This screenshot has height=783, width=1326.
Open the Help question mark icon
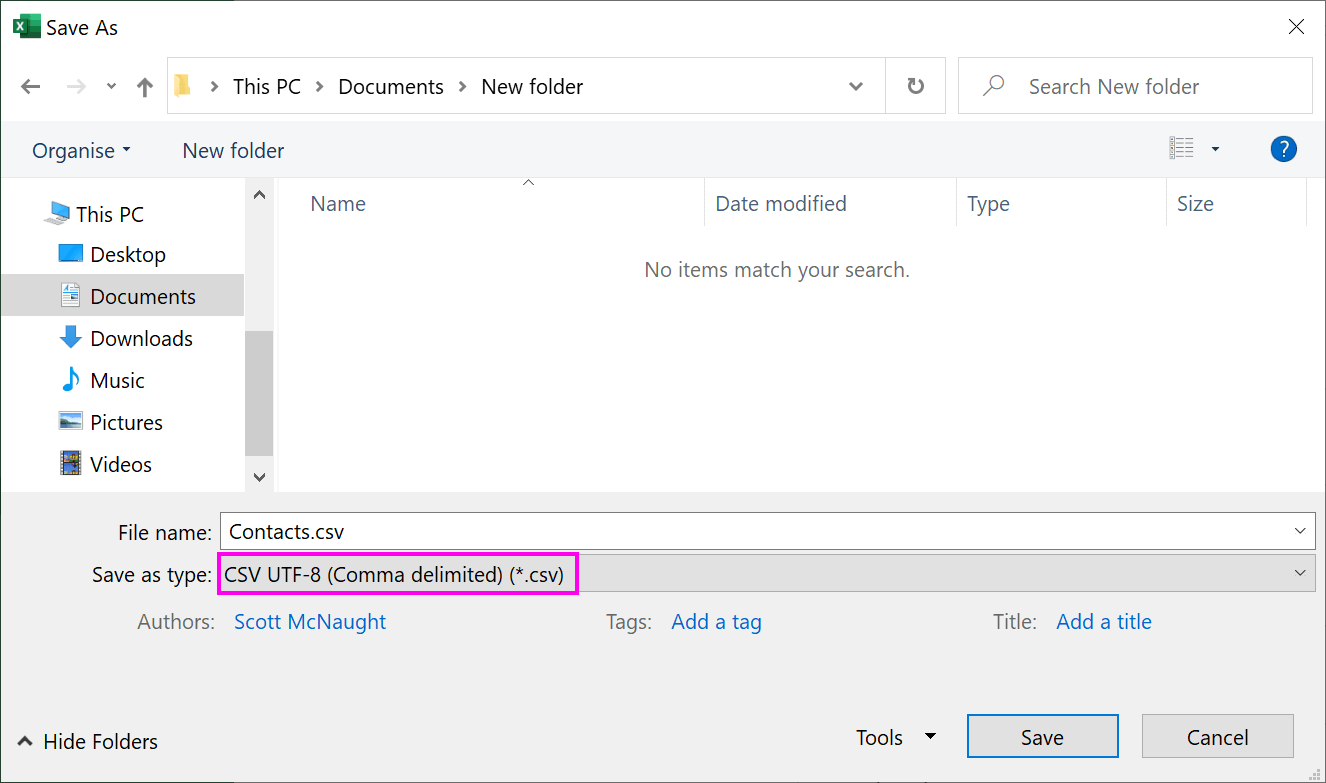tap(1283, 150)
